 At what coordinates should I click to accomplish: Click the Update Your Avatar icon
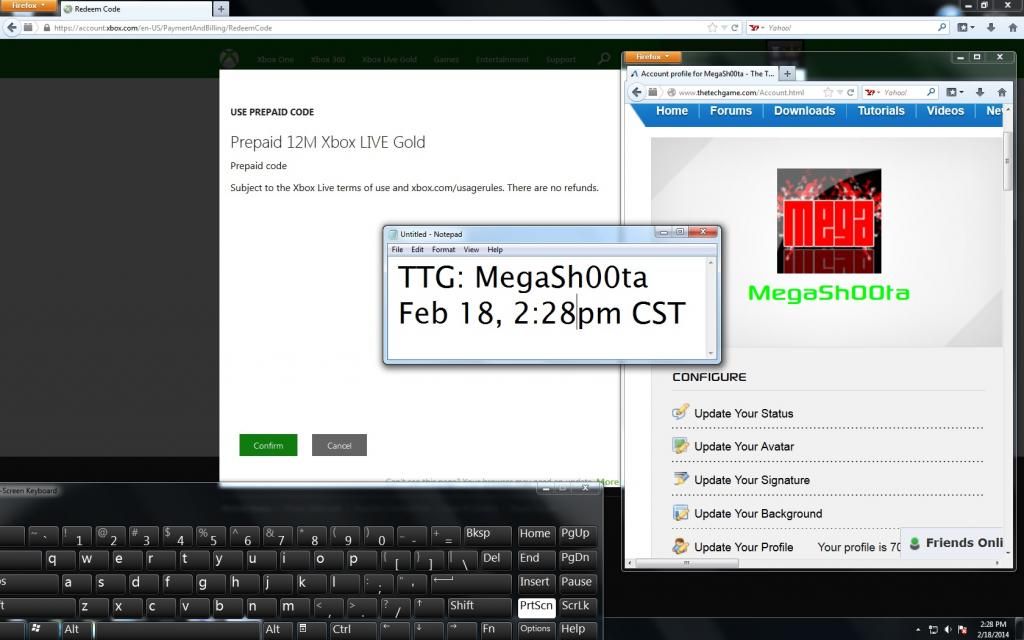pos(681,446)
